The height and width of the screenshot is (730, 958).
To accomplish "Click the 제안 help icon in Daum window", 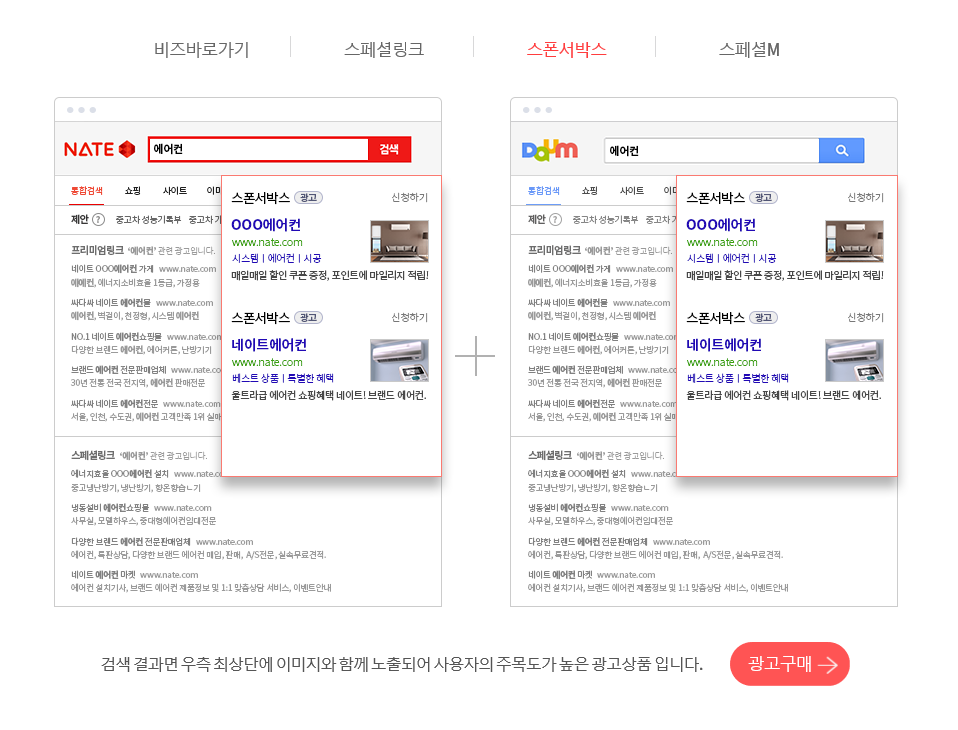I will [555, 219].
